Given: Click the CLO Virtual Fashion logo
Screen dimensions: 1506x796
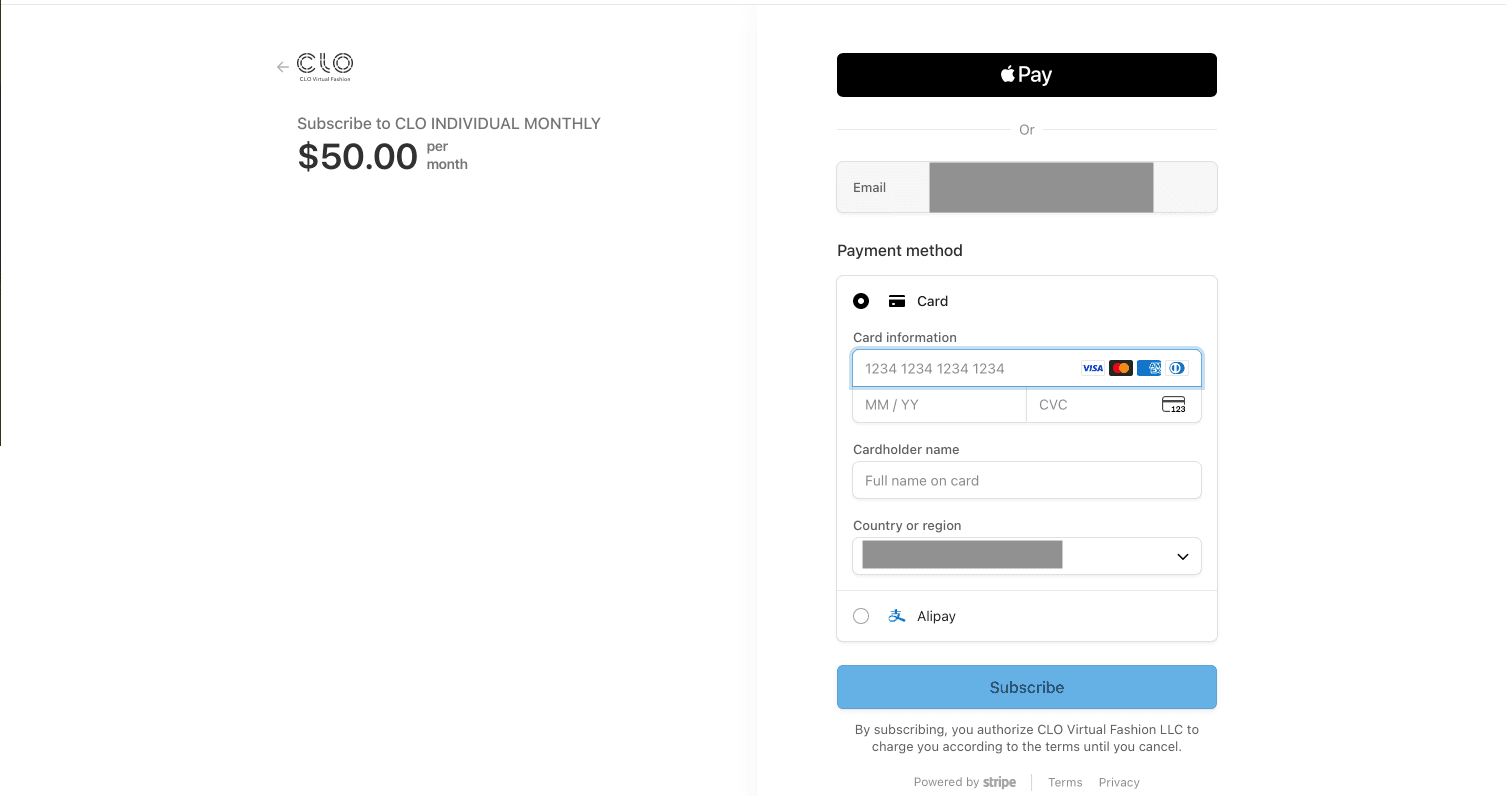Looking at the screenshot, I should [324, 66].
